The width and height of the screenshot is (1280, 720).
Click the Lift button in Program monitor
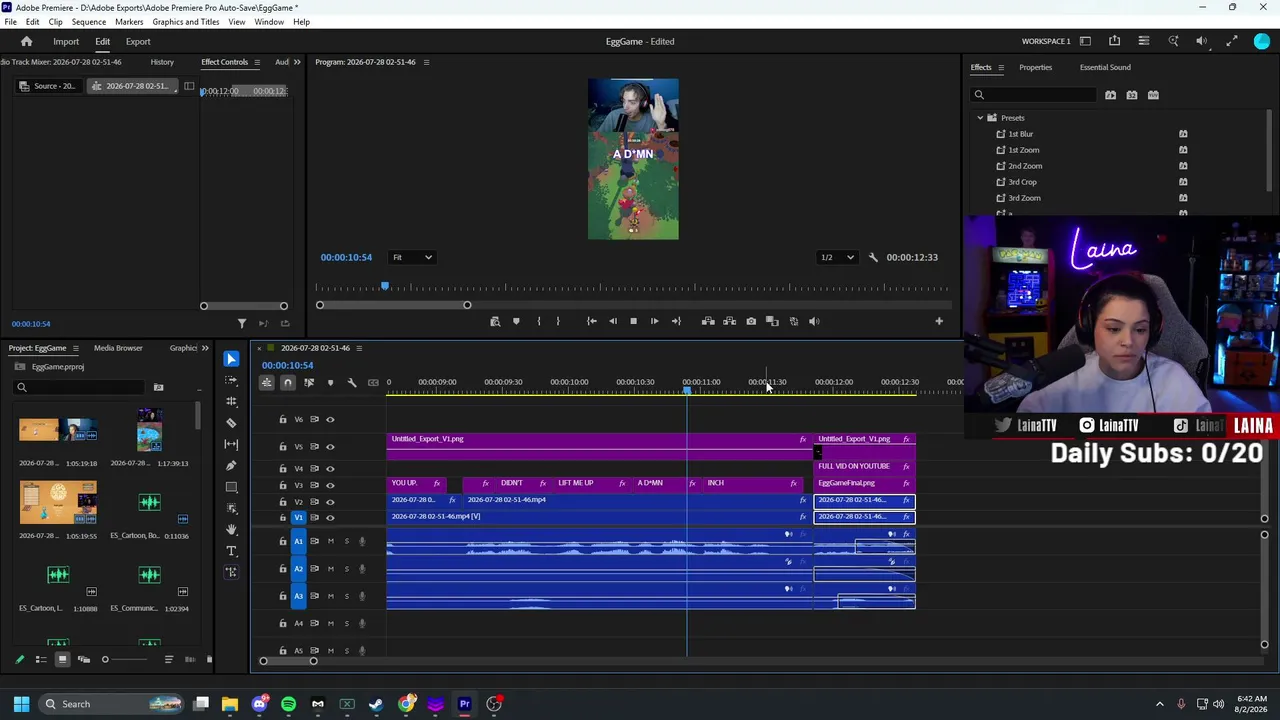[708, 321]
